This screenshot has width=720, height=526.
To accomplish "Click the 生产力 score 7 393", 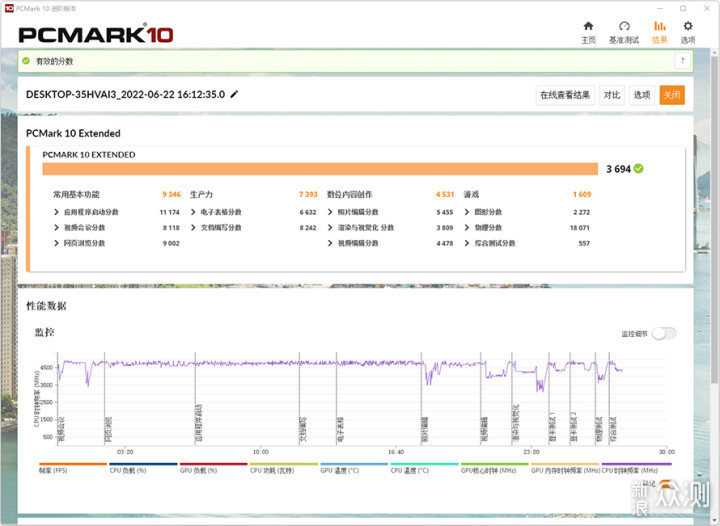I will tap(308, 194).
